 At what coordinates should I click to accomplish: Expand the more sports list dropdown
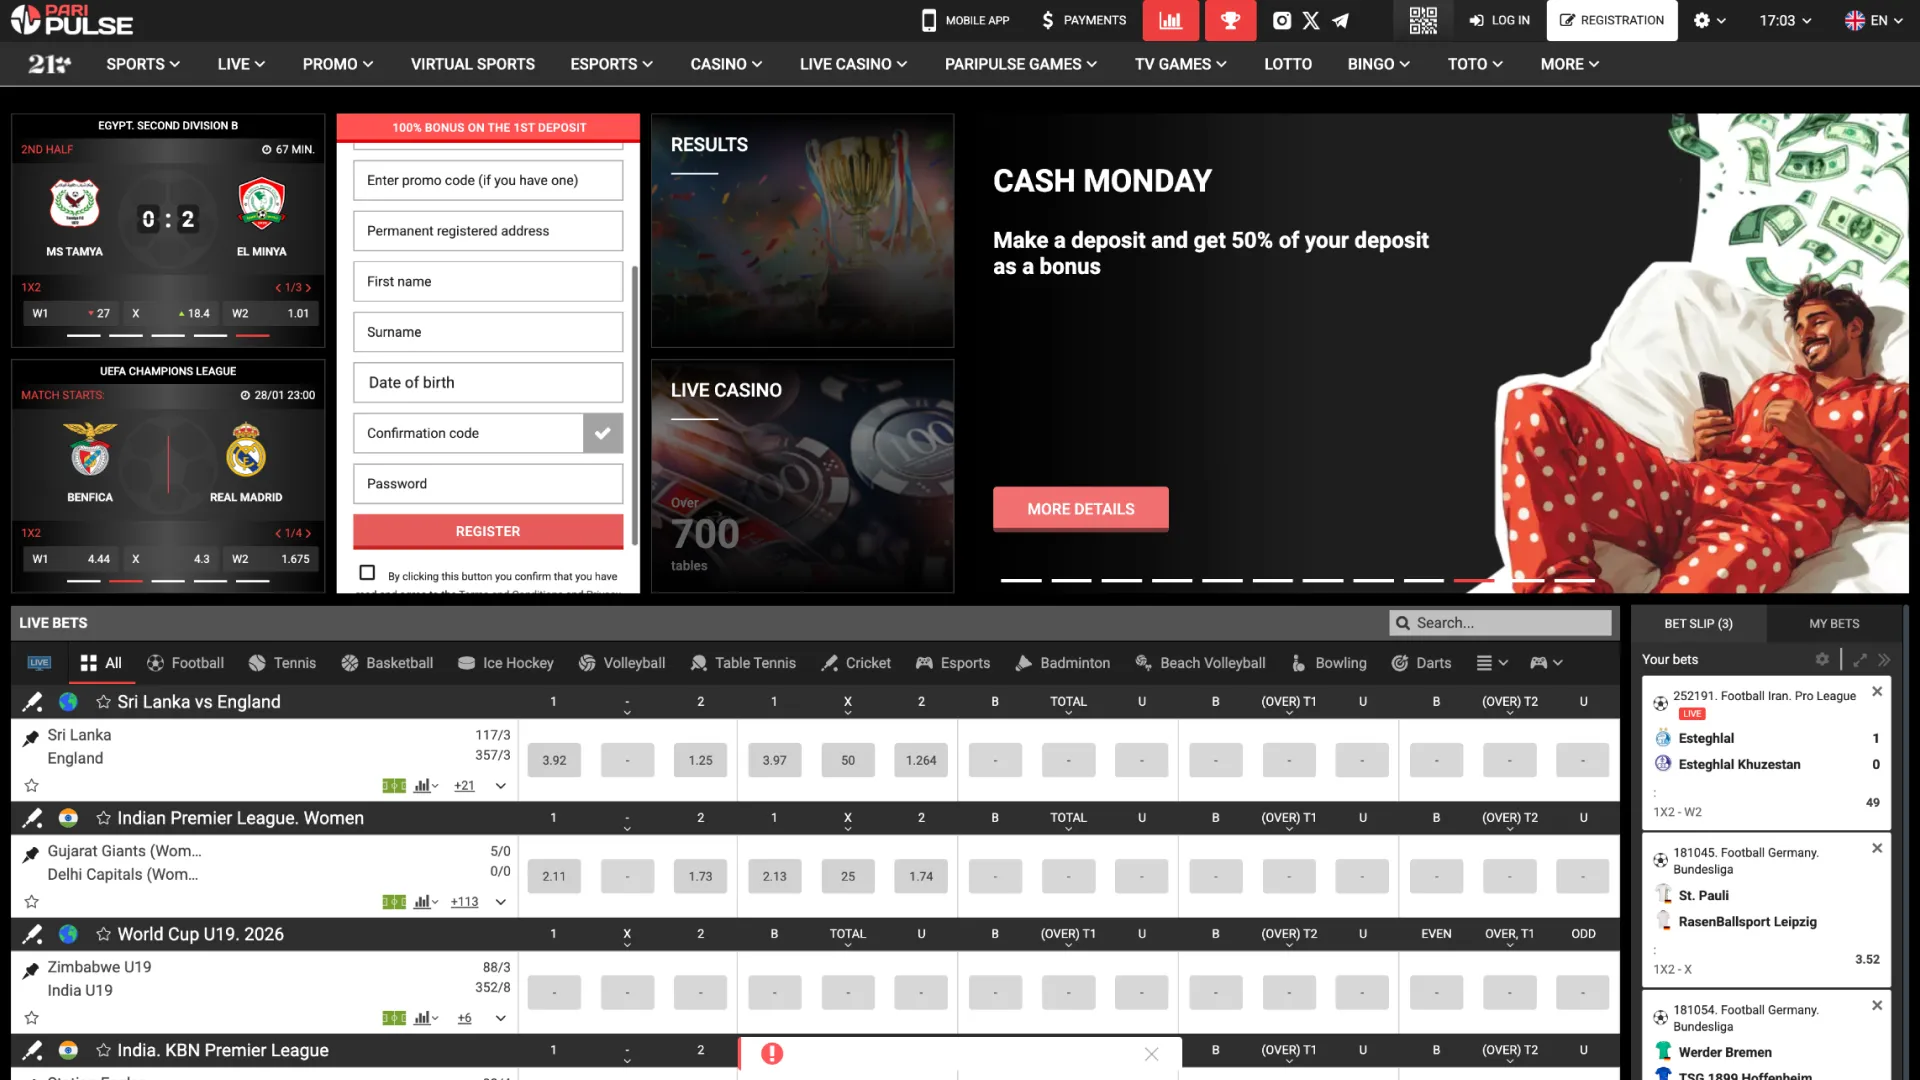pyautogui.click(x=1492, y=663)
